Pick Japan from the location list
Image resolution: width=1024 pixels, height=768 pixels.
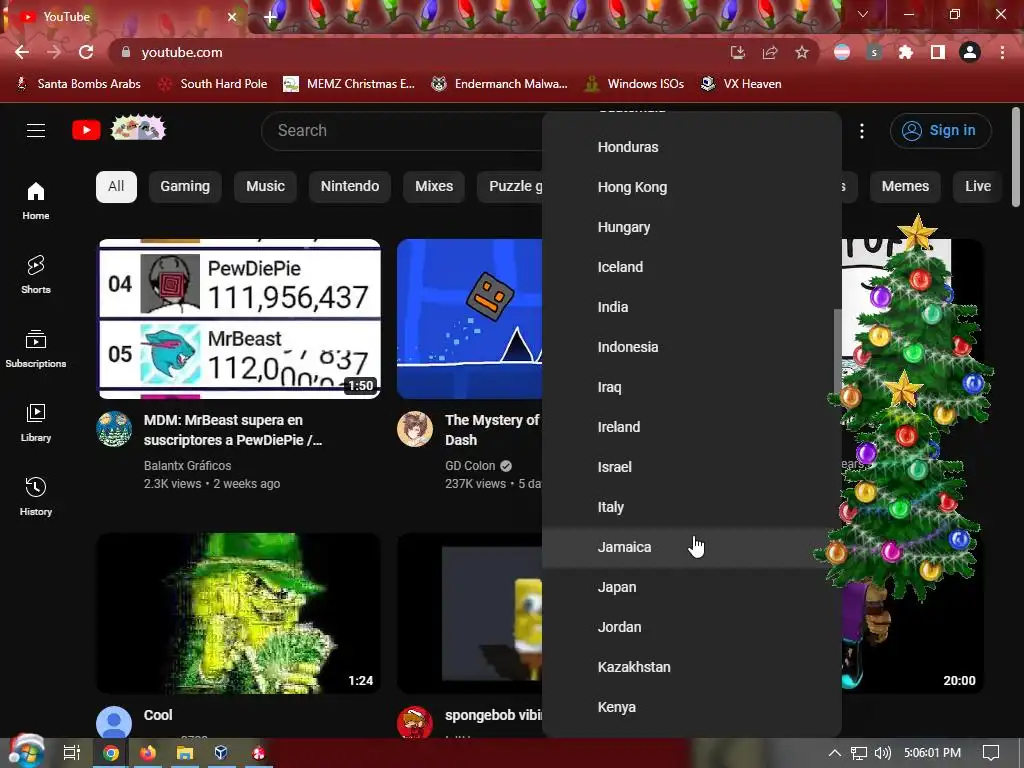692,587
